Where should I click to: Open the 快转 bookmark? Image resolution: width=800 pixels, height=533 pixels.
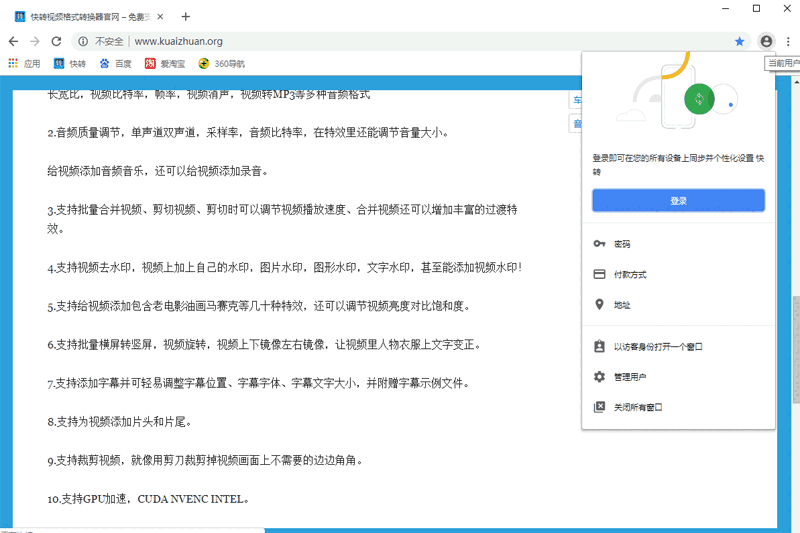(70, 63)
